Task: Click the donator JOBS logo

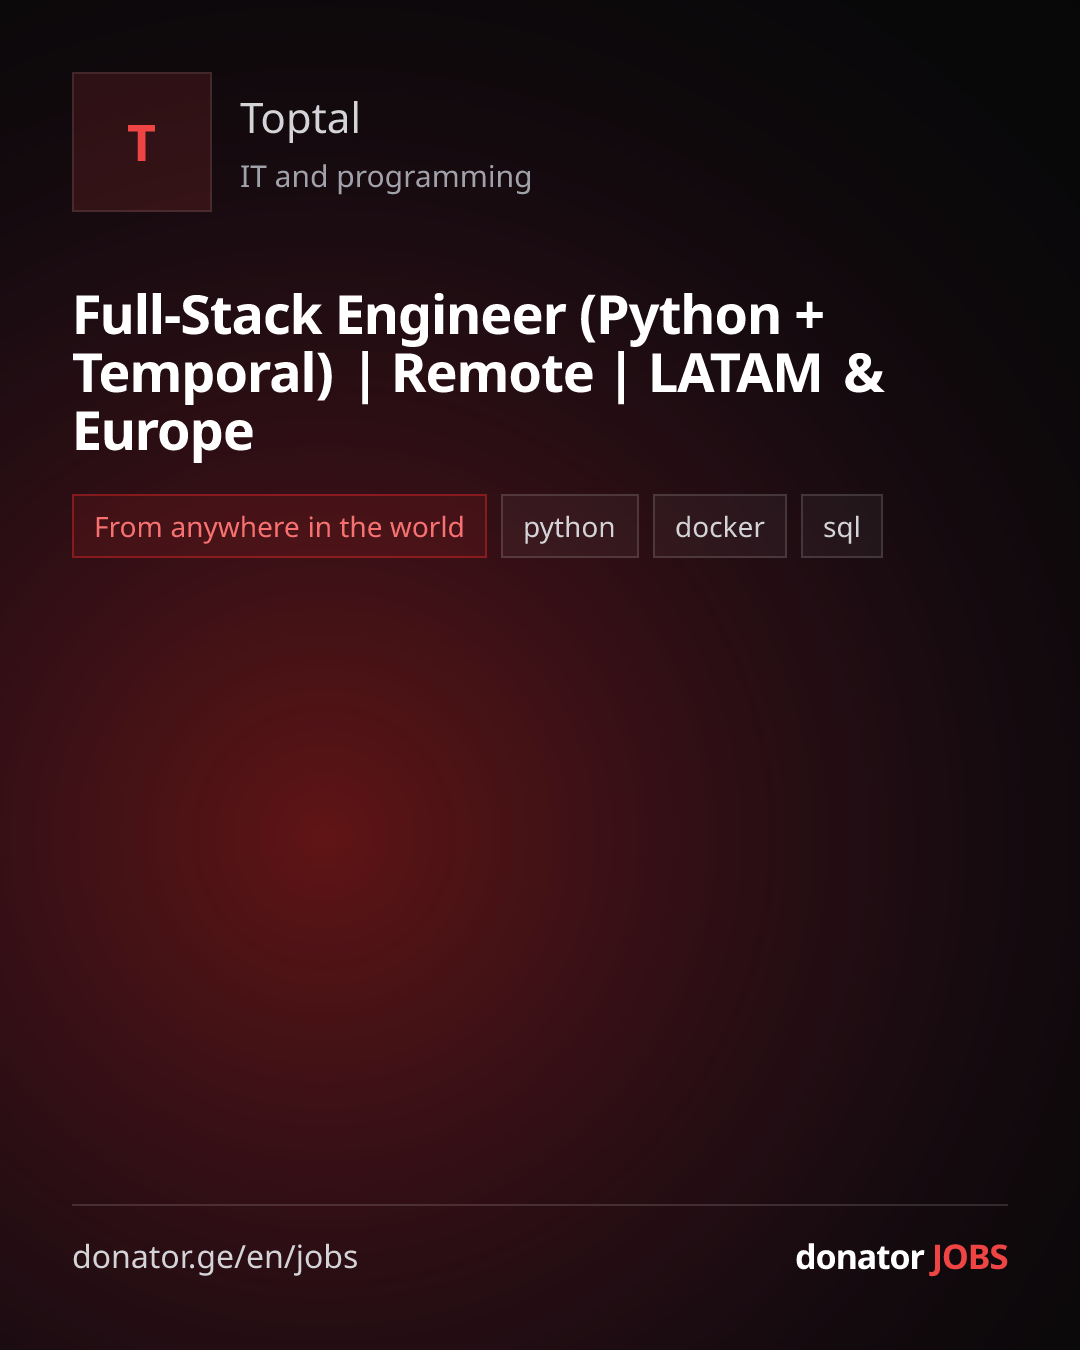Action: [x=902, y=1257]
